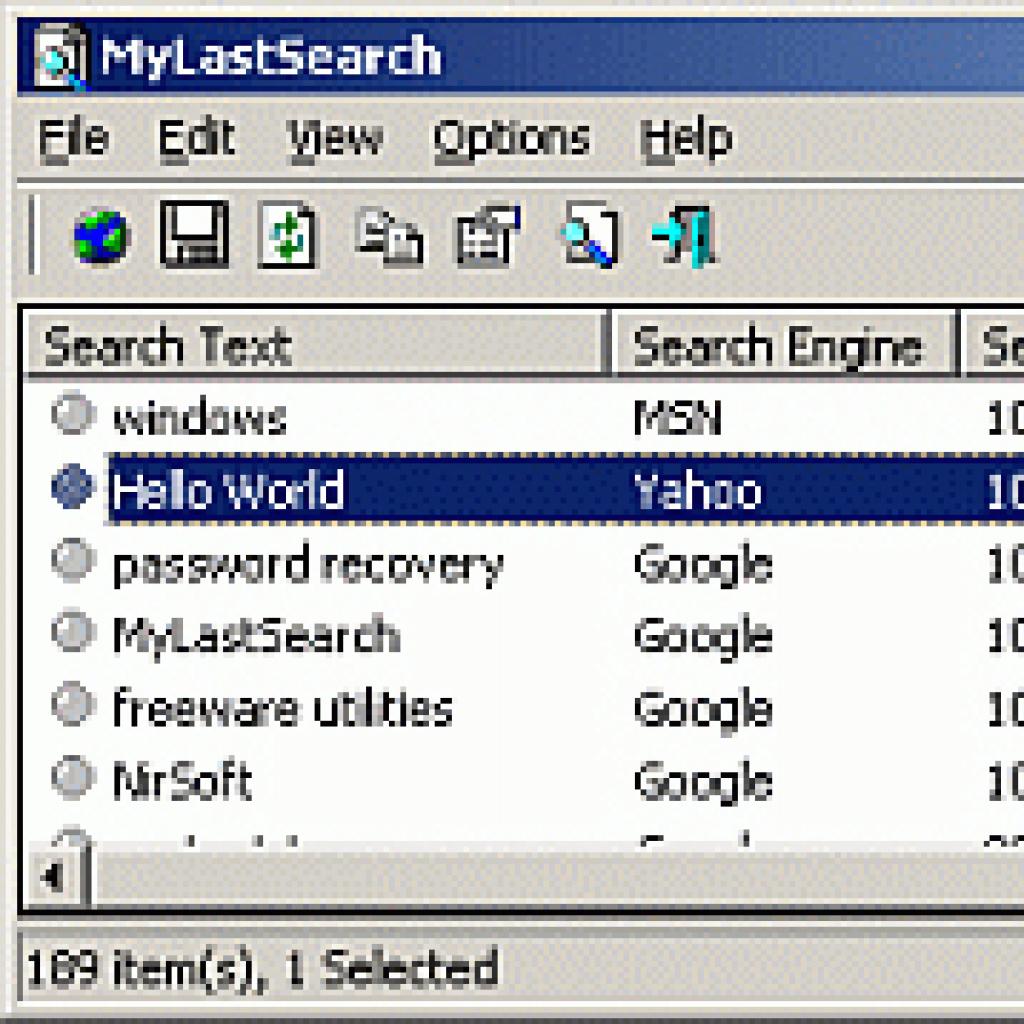Image resolution: width=1024 pixels, height=1024 pixels.
Task: Open selected URL with the globe icon
Action: (x=101, y=236)
